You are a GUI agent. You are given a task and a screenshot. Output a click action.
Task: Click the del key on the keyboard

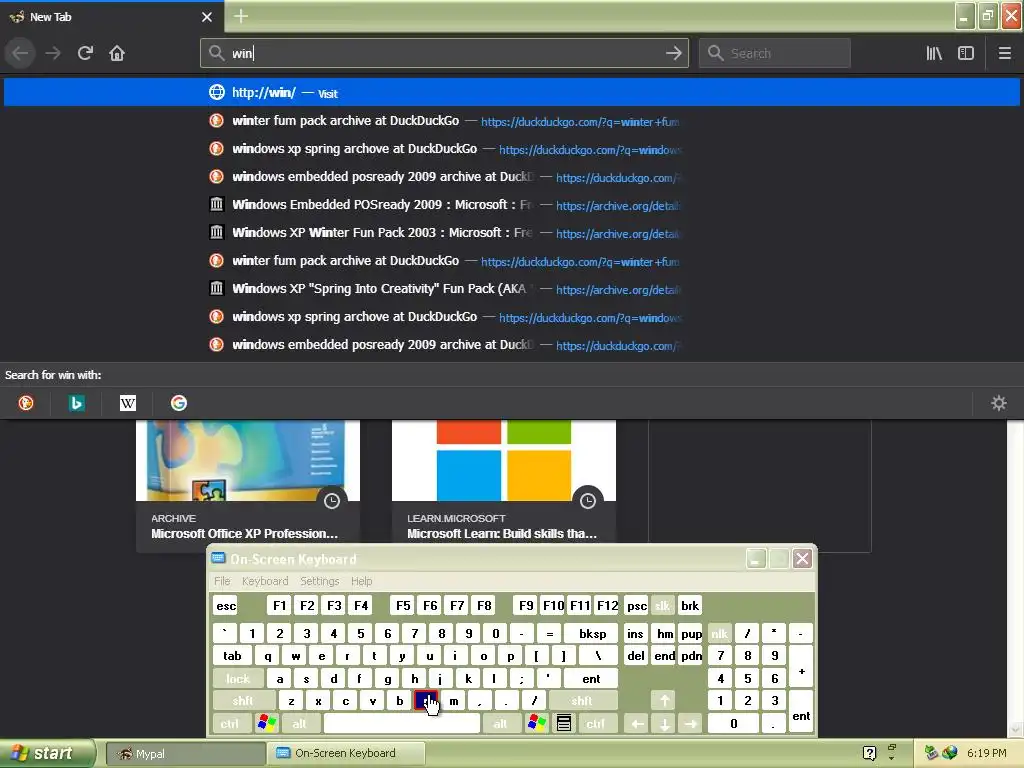[x=635, y=656]
